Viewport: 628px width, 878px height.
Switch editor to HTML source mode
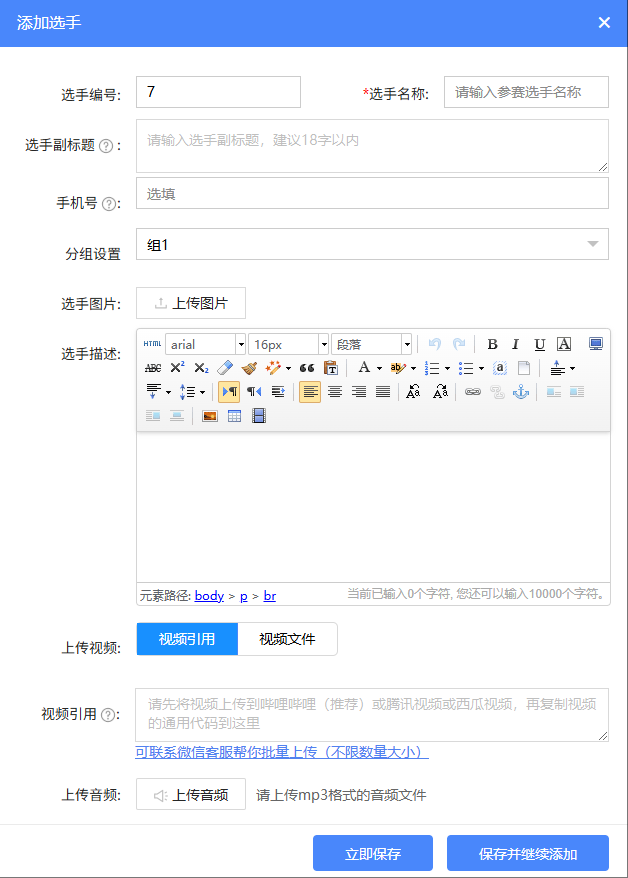tap(152, 344)
